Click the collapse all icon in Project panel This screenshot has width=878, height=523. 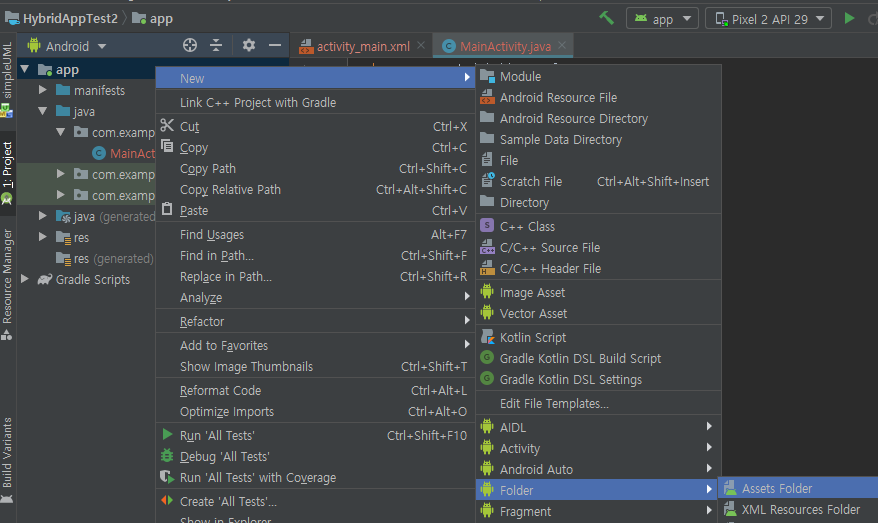click(x=216, y=45)
